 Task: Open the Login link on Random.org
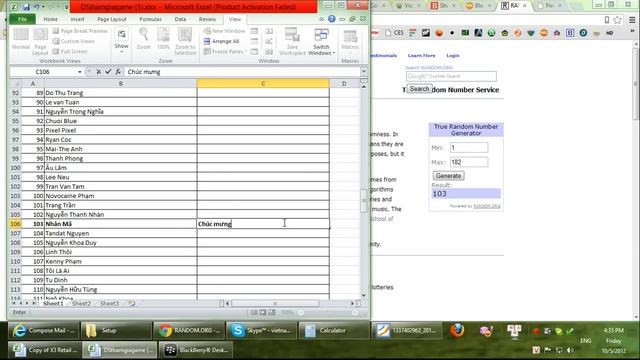[453, 56]
